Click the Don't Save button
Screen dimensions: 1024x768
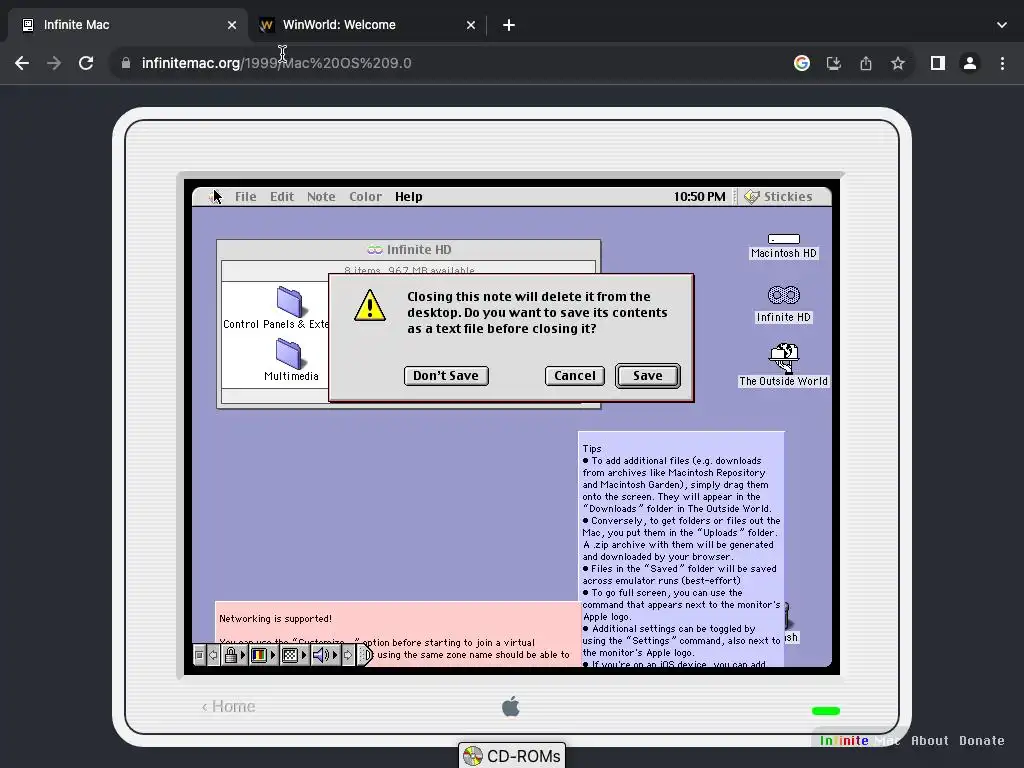(446, 376)
